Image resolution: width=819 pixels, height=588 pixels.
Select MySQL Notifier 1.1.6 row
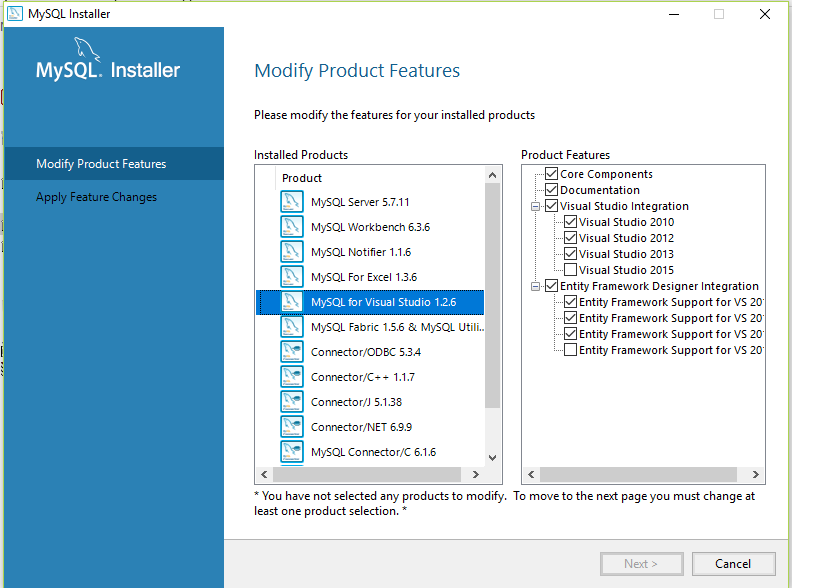370,252
